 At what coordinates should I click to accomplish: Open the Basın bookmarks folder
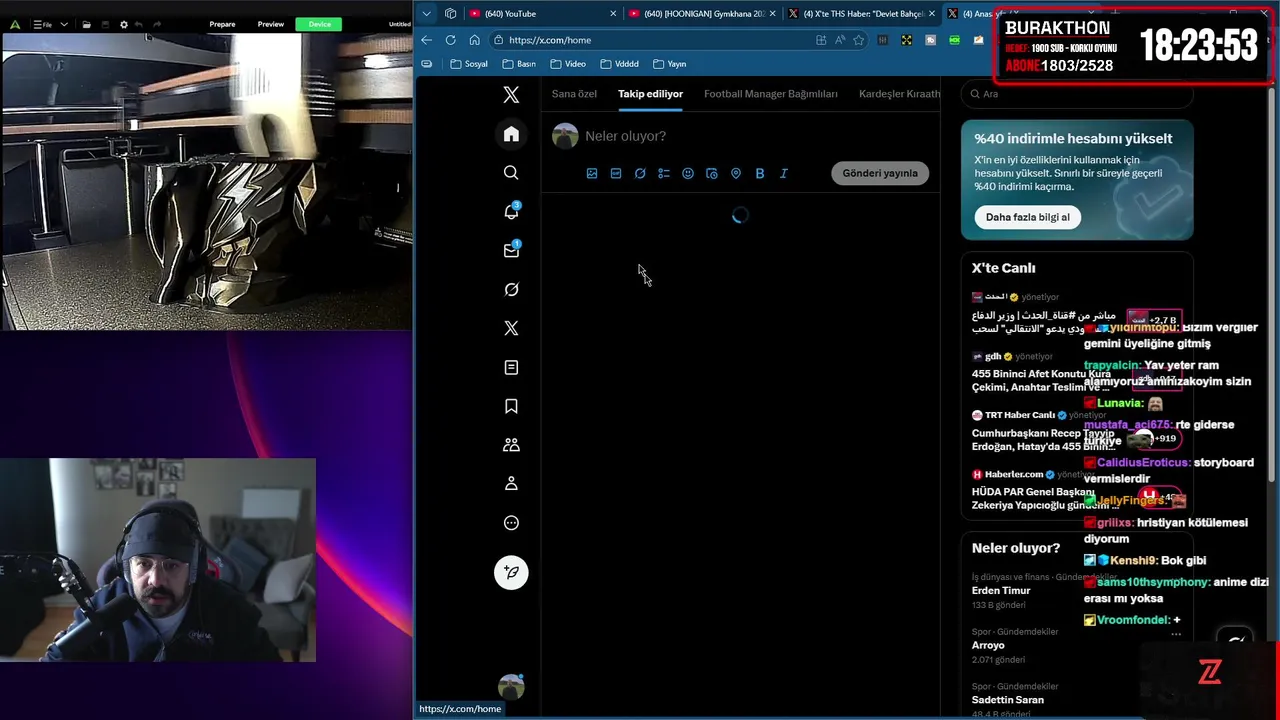pyautogui.click(x=519, y=64)
